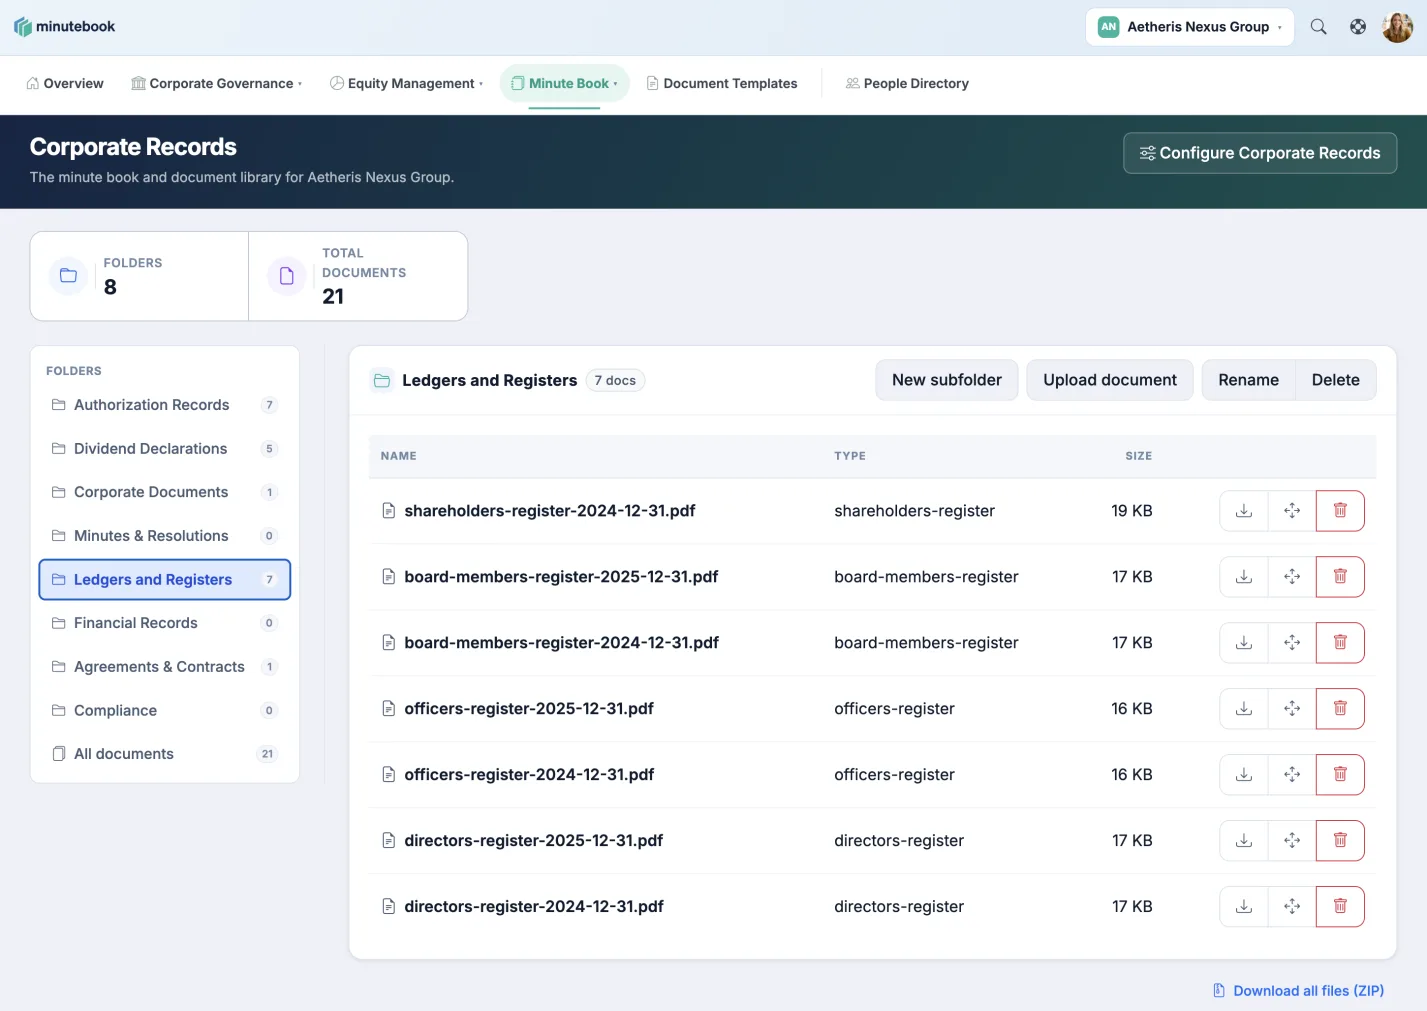This screenshot has height=1011, width=1427.
Task: Click Configure Corporate Records button
Action: (x=1260, y=153)
